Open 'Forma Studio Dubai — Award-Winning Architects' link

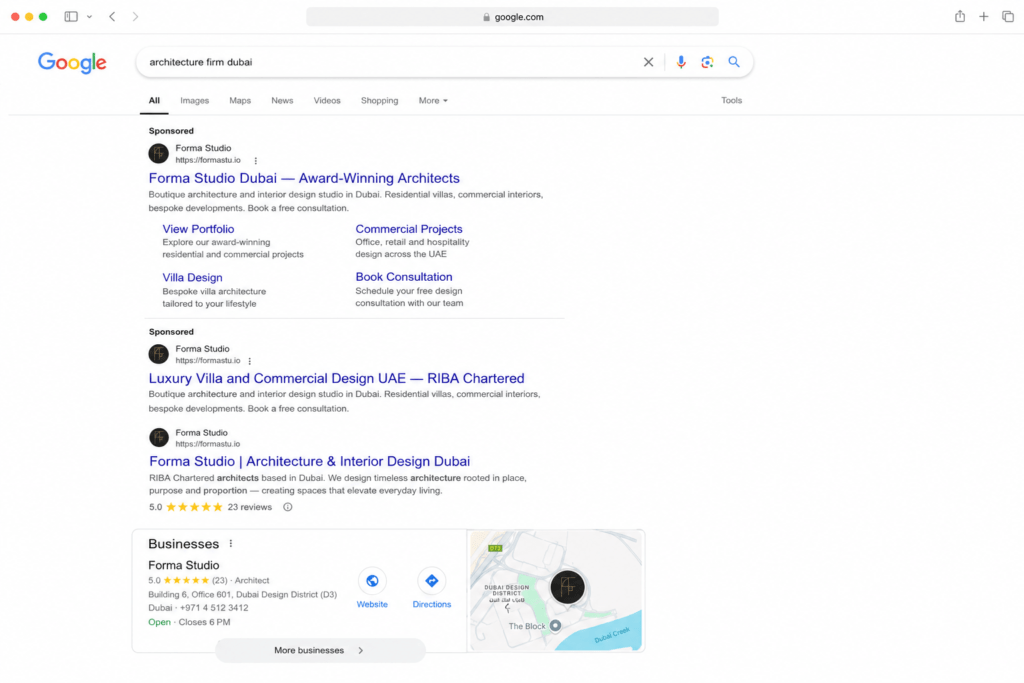(x=304, y=178)
